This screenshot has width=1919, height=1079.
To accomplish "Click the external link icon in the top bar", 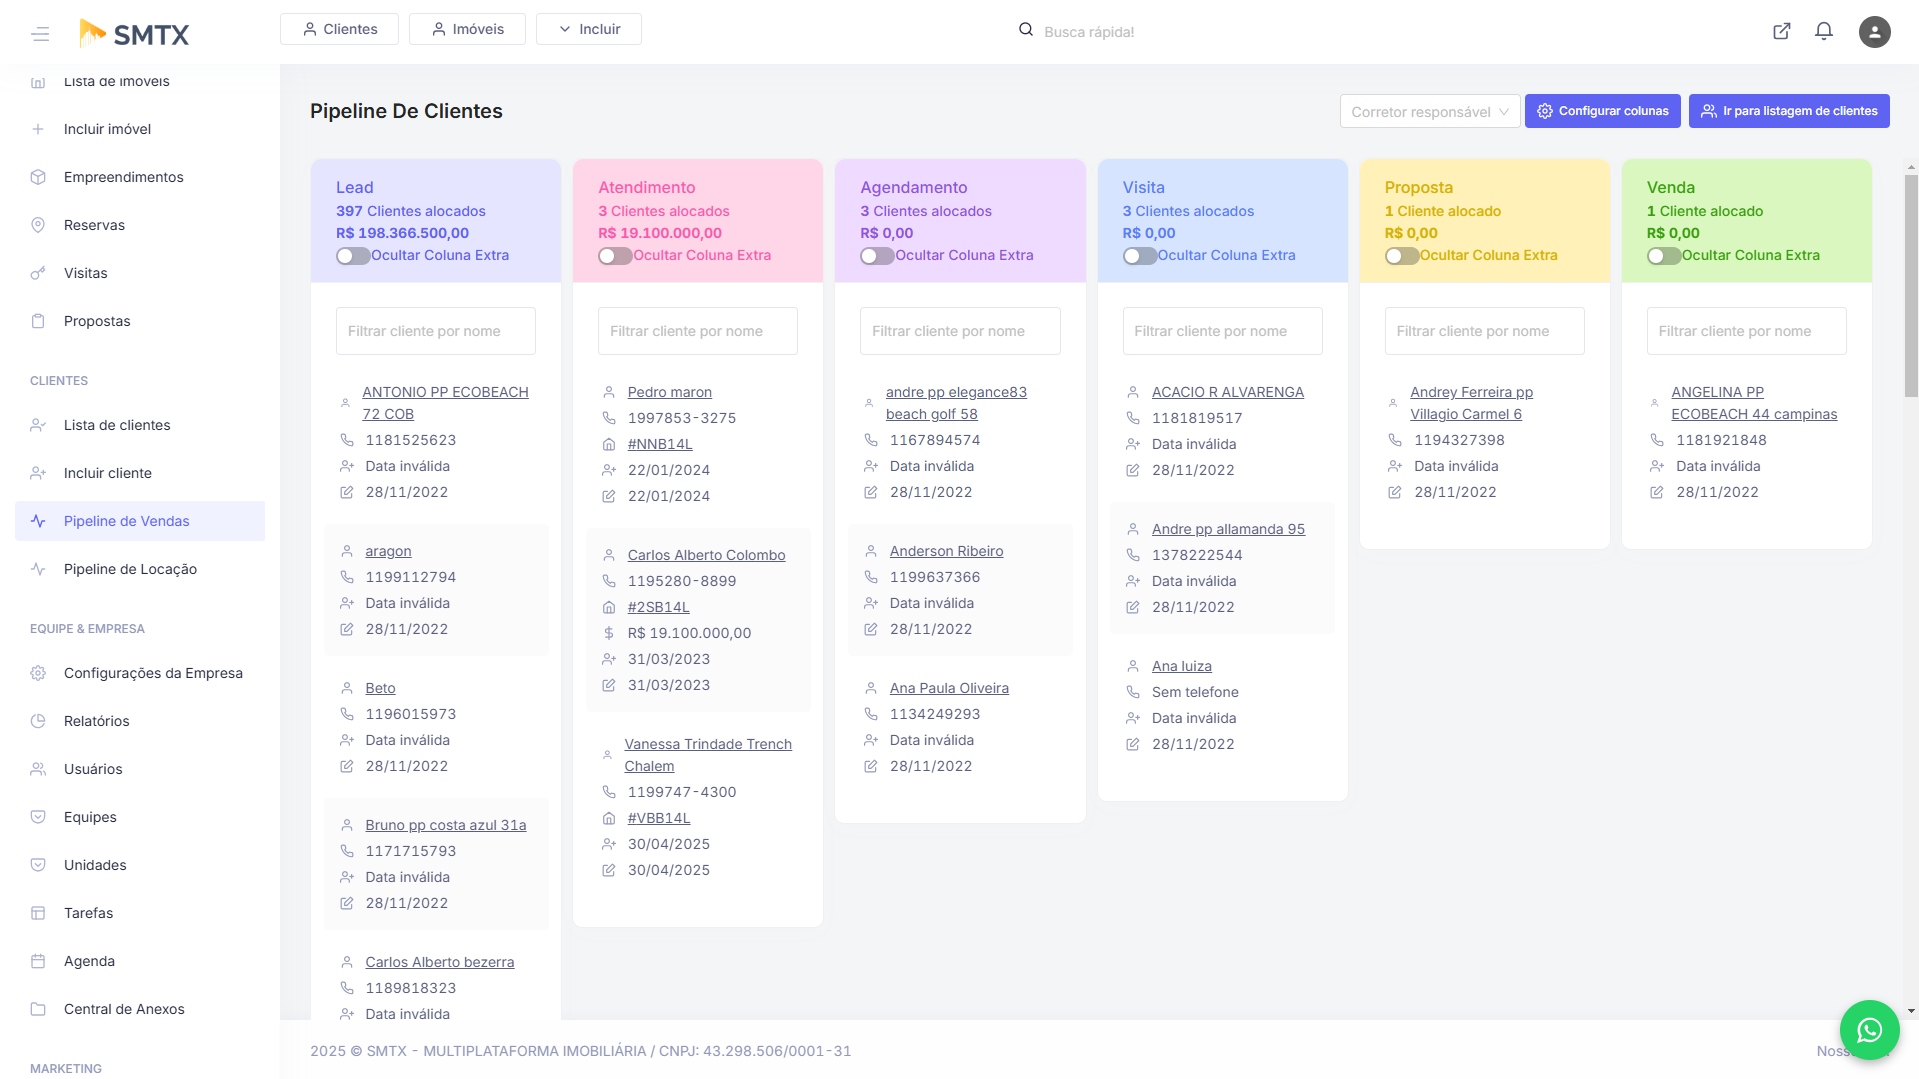I will [x=1781, y=31].
